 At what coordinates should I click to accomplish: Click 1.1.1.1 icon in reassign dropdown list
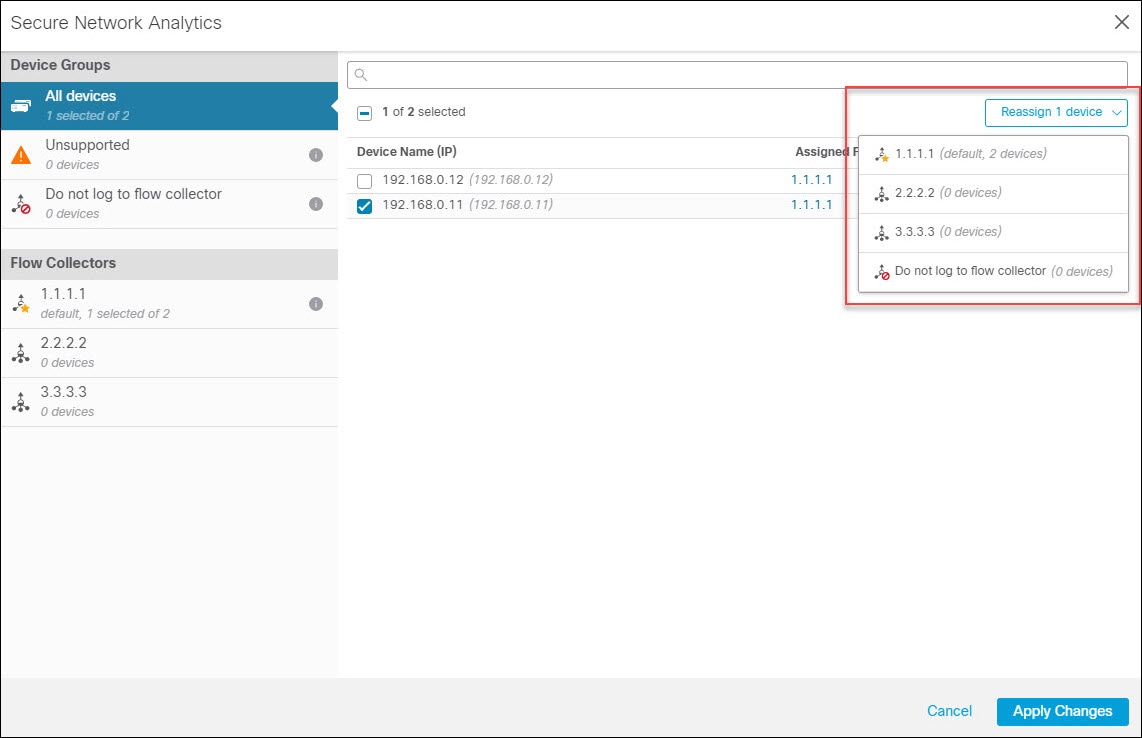coord(882,154)
